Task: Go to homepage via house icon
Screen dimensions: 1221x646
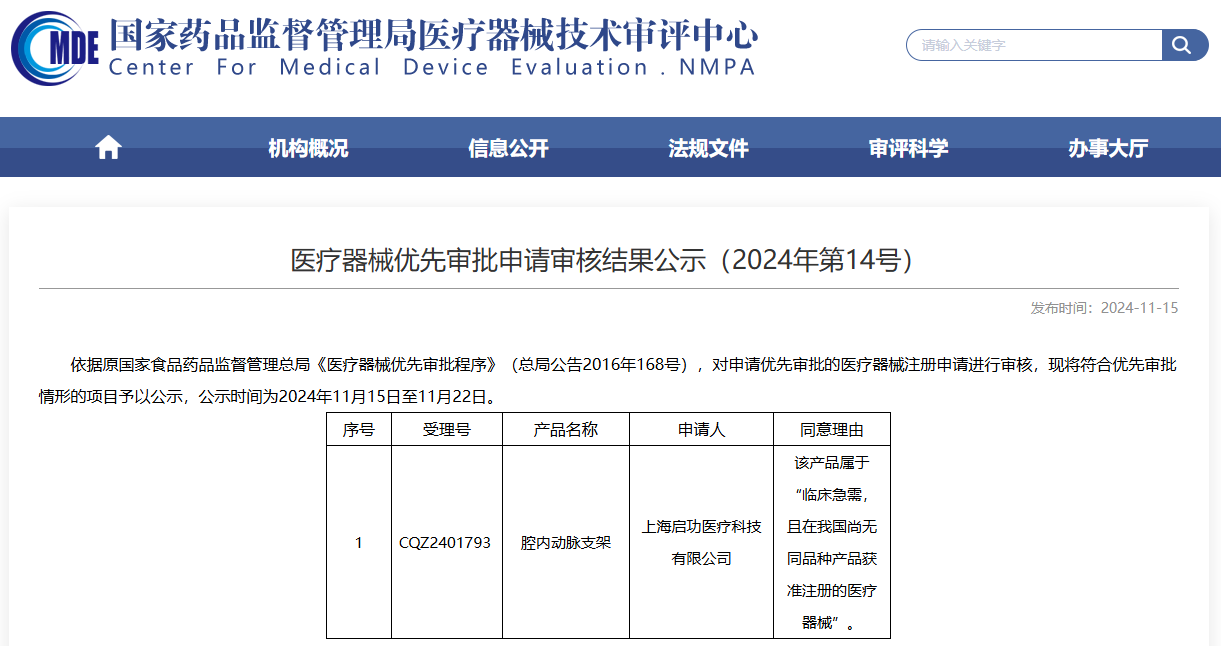Action: click(x=108, y=148)
